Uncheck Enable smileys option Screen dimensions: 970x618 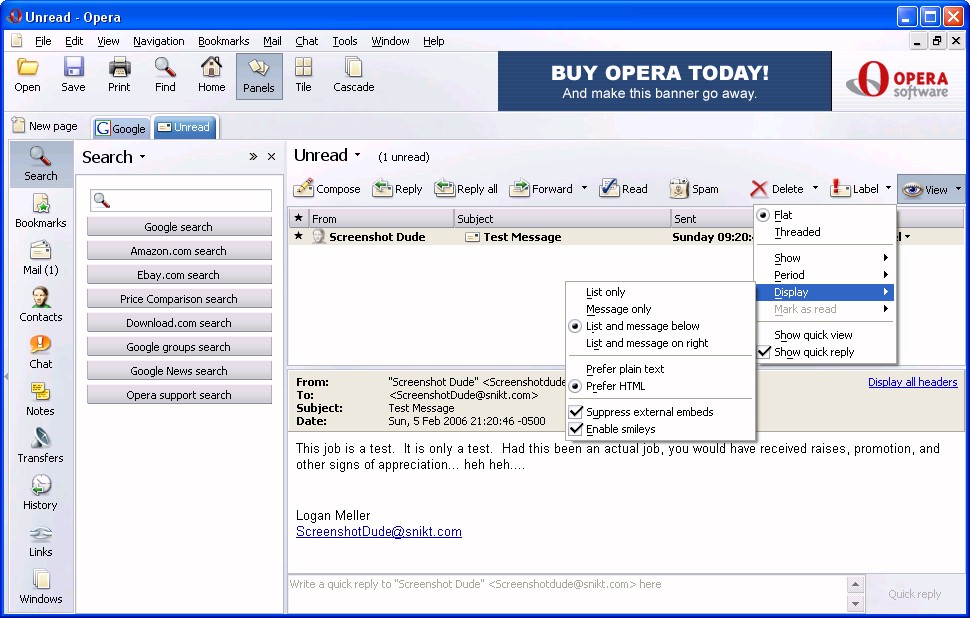click(576, 429)
